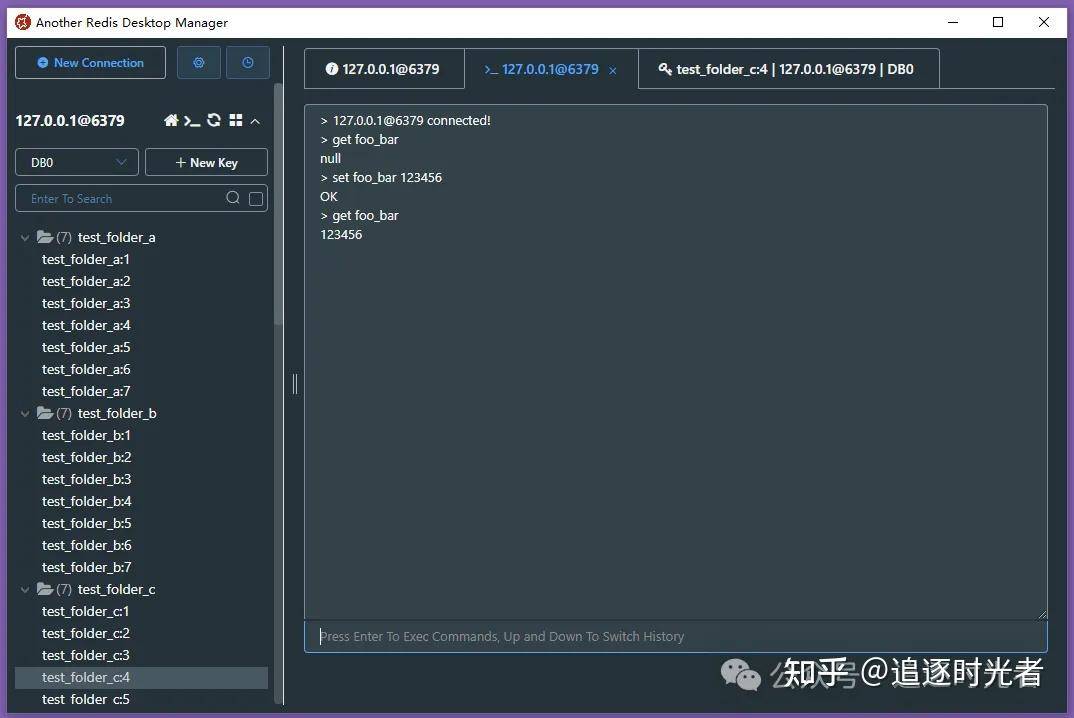Click the info icon on first tab
The image size is (1074, 718).
(332, 69)
